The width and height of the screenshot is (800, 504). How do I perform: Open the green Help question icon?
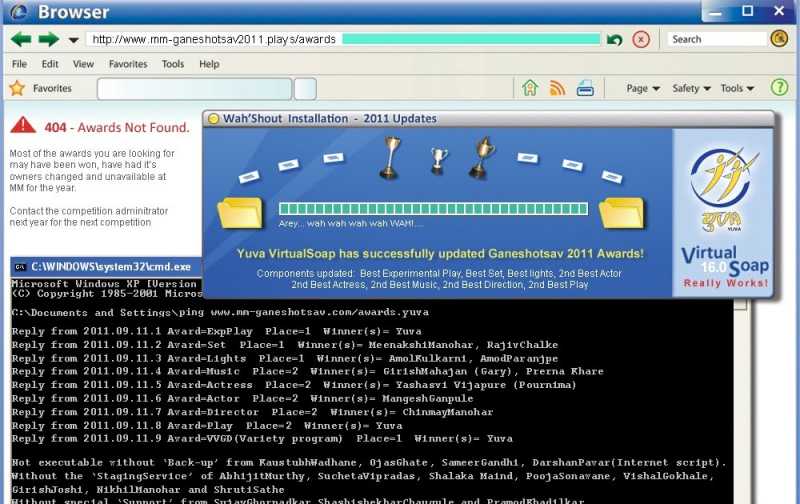779,88
